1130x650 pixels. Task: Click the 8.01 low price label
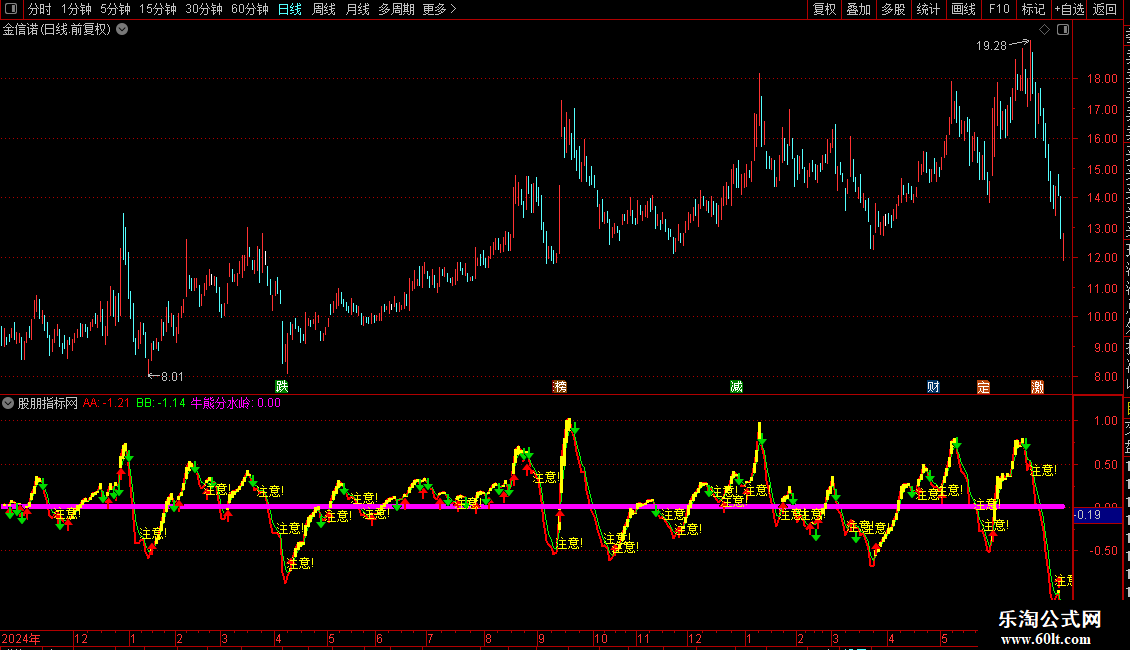pyautogui.click(x=172, y=376)
